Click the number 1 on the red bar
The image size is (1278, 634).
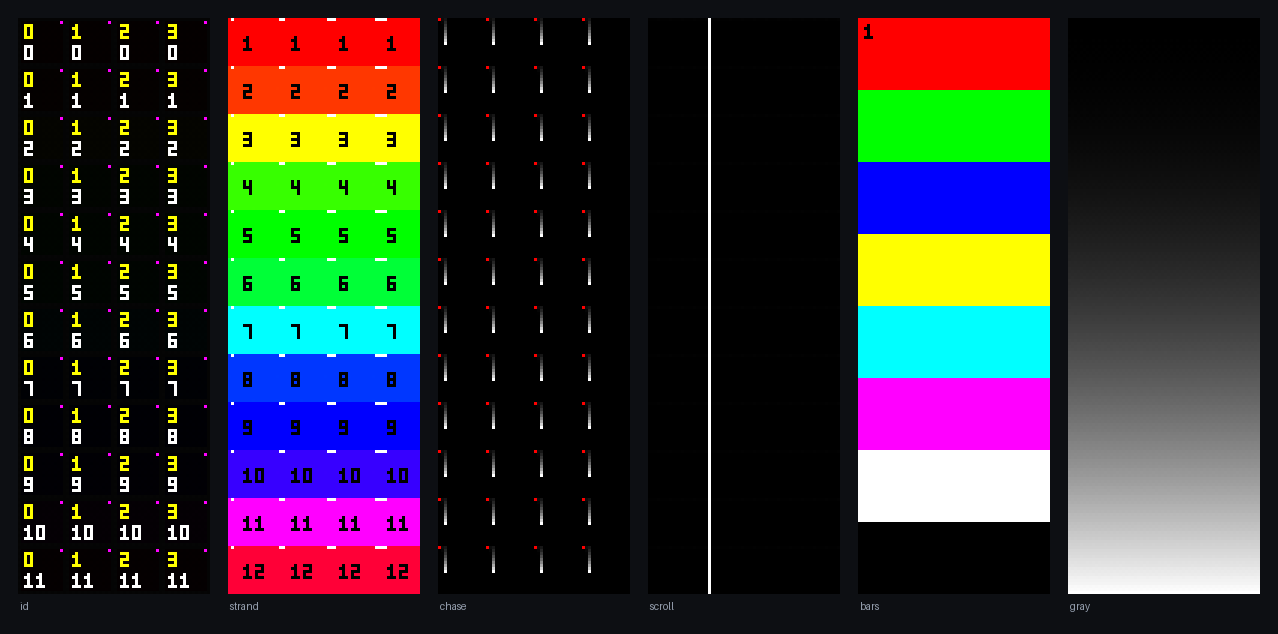tap(868, 32)
